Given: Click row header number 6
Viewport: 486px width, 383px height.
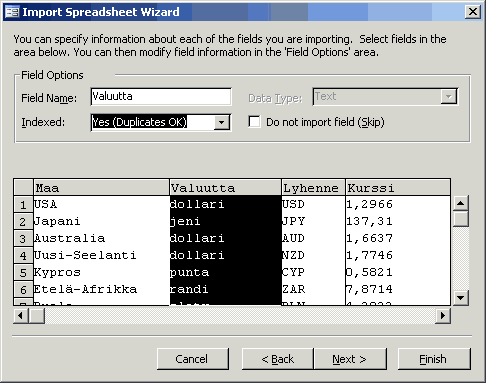Looking at the screenshot, I should 23,289.
